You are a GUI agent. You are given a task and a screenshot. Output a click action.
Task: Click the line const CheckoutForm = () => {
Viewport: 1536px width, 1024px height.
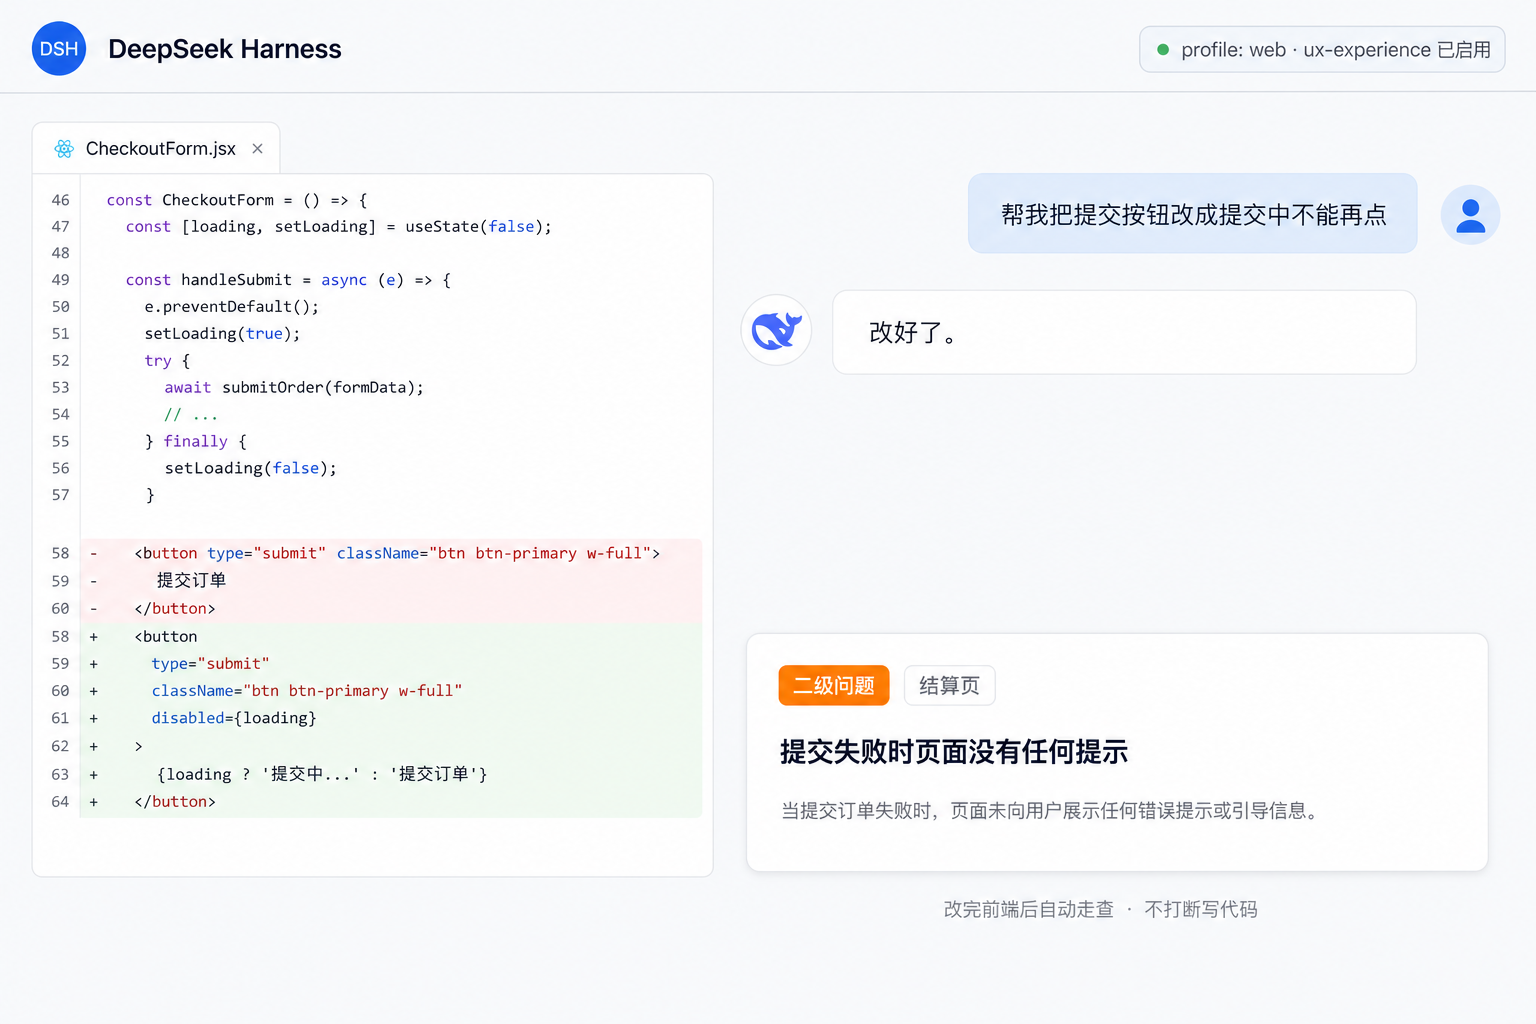click(237, 200)
